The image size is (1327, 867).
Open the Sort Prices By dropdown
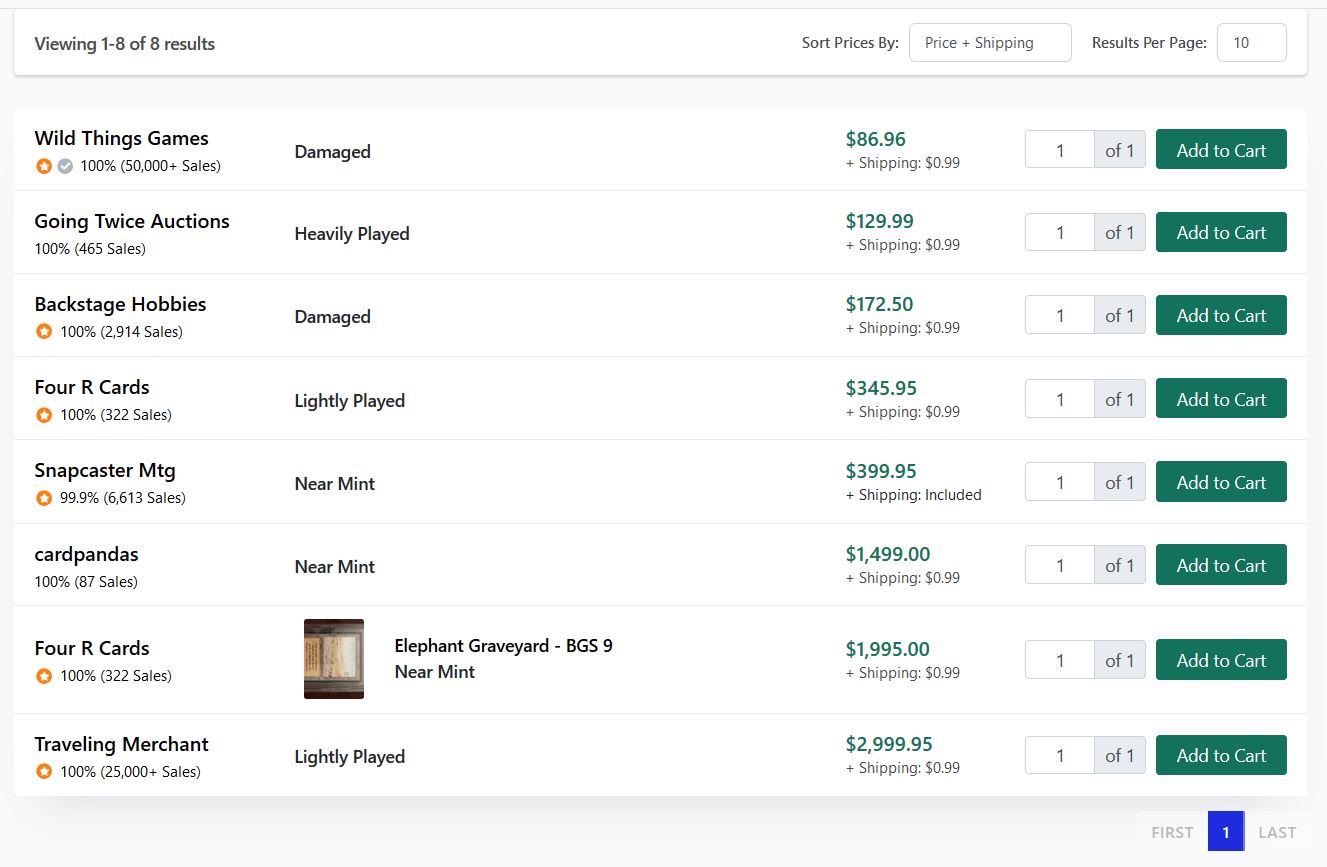(x=989, y=43)
